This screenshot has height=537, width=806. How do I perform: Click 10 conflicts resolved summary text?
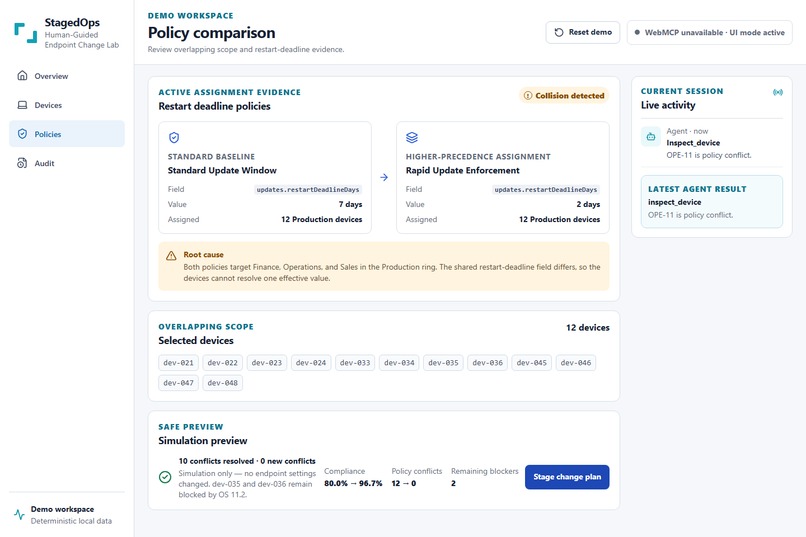point(247,461)
